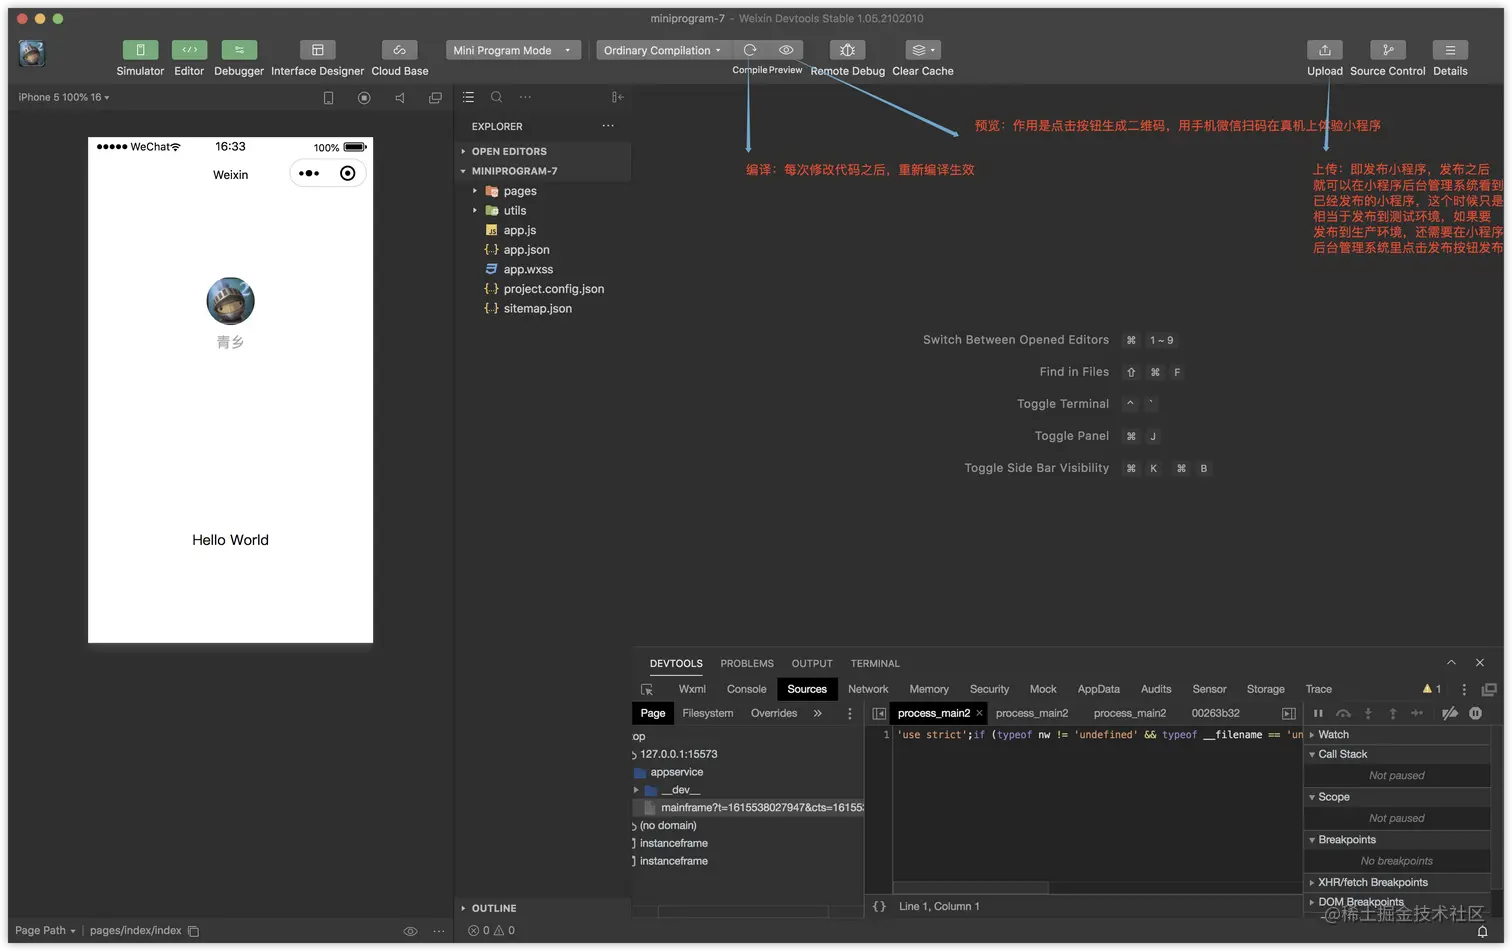
Task: Click the simulator record icon
Action: [364, 98]
